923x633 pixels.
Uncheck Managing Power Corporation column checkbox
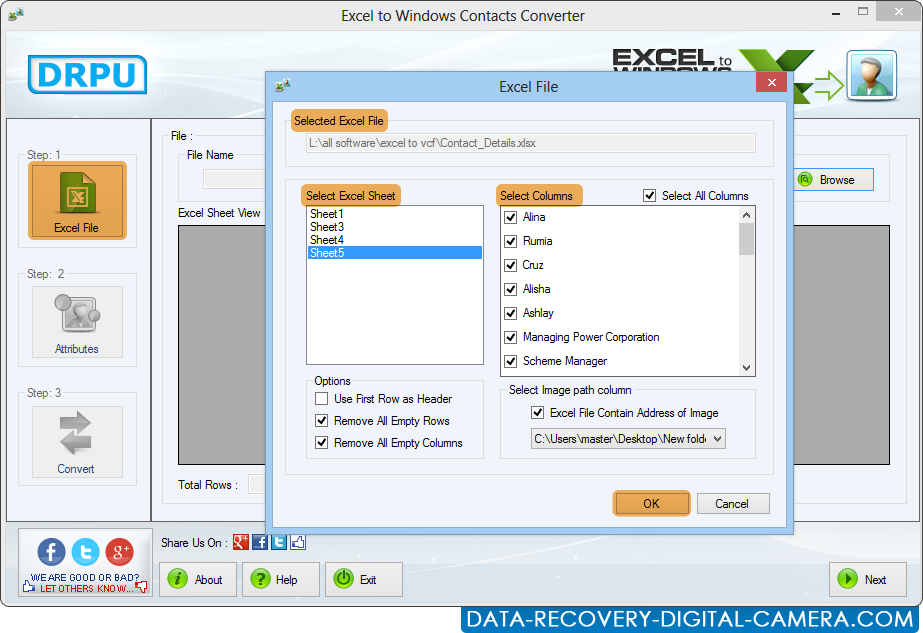(x=510, y=337)
